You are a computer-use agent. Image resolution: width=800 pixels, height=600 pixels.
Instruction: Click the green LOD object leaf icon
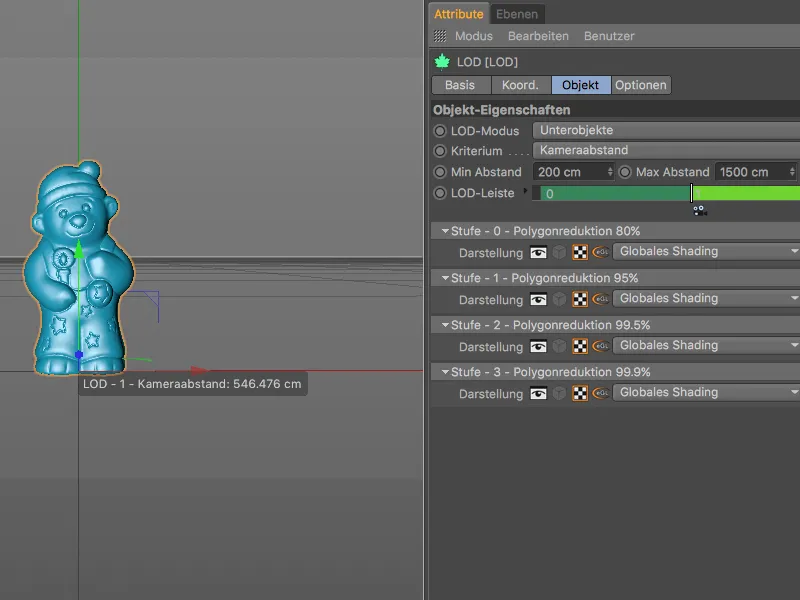point(442,62)
